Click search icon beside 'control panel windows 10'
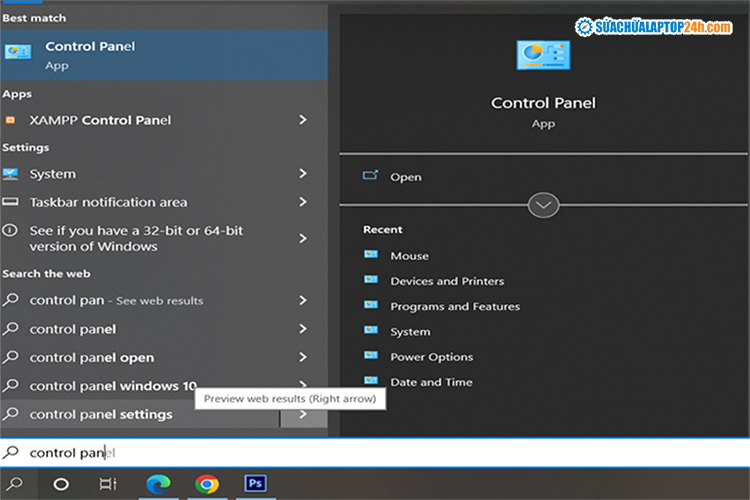Viewport: 750px width, 500px height. pos(11,386)
